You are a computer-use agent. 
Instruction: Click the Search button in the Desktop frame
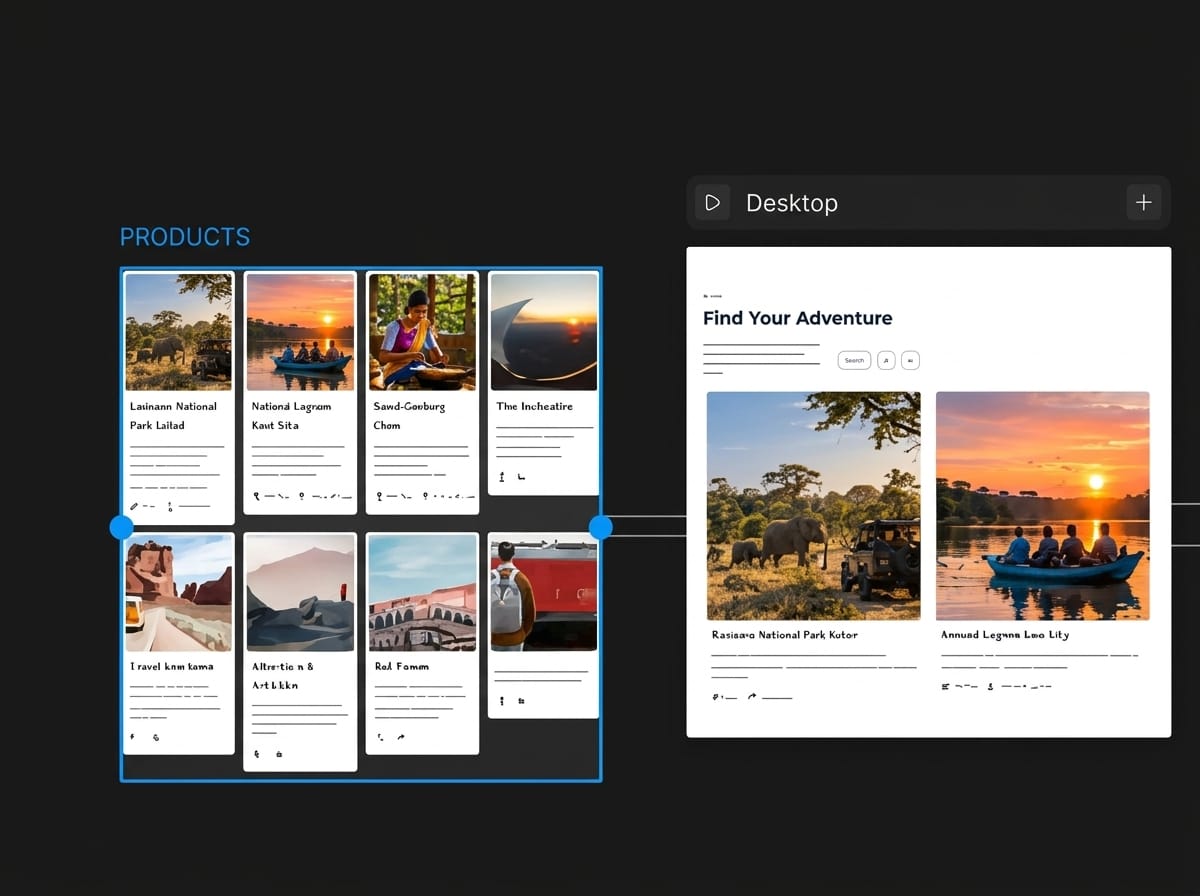pos(854,360)
